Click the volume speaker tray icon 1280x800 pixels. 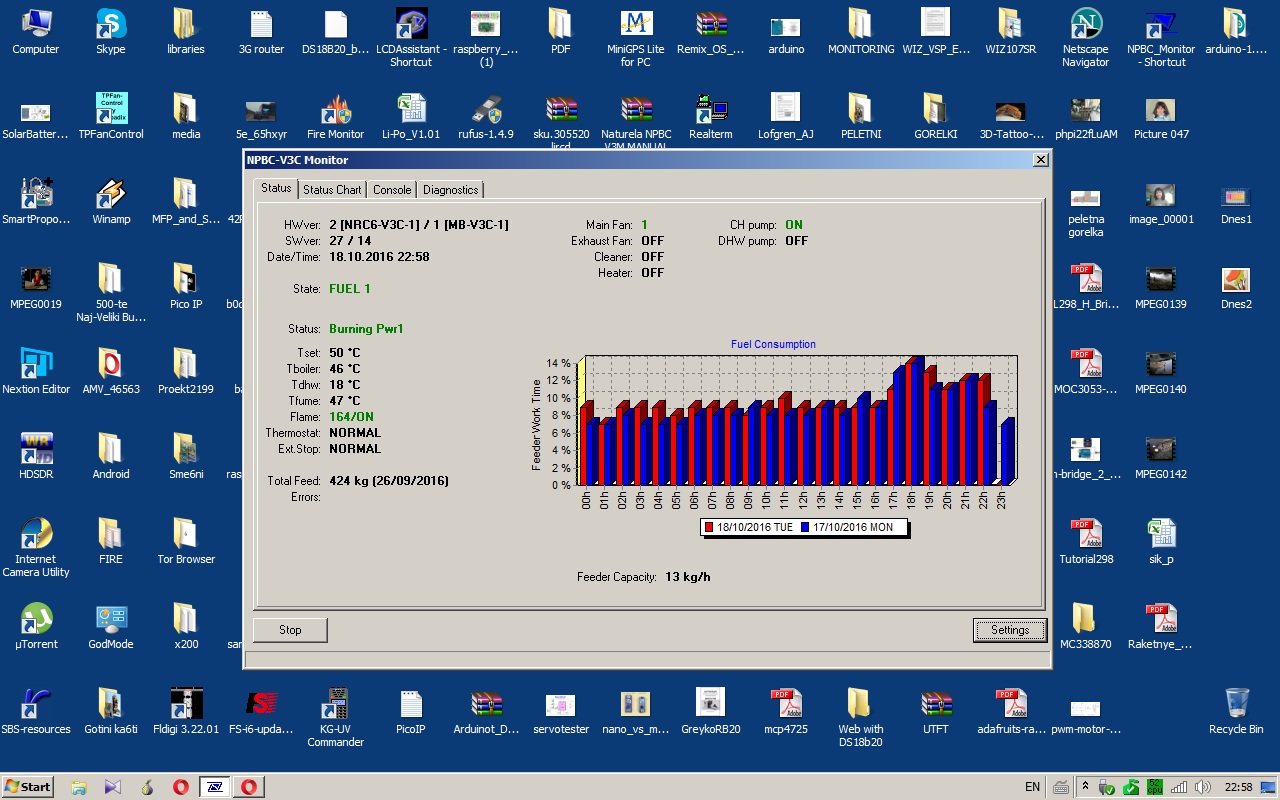point(1203,787)
